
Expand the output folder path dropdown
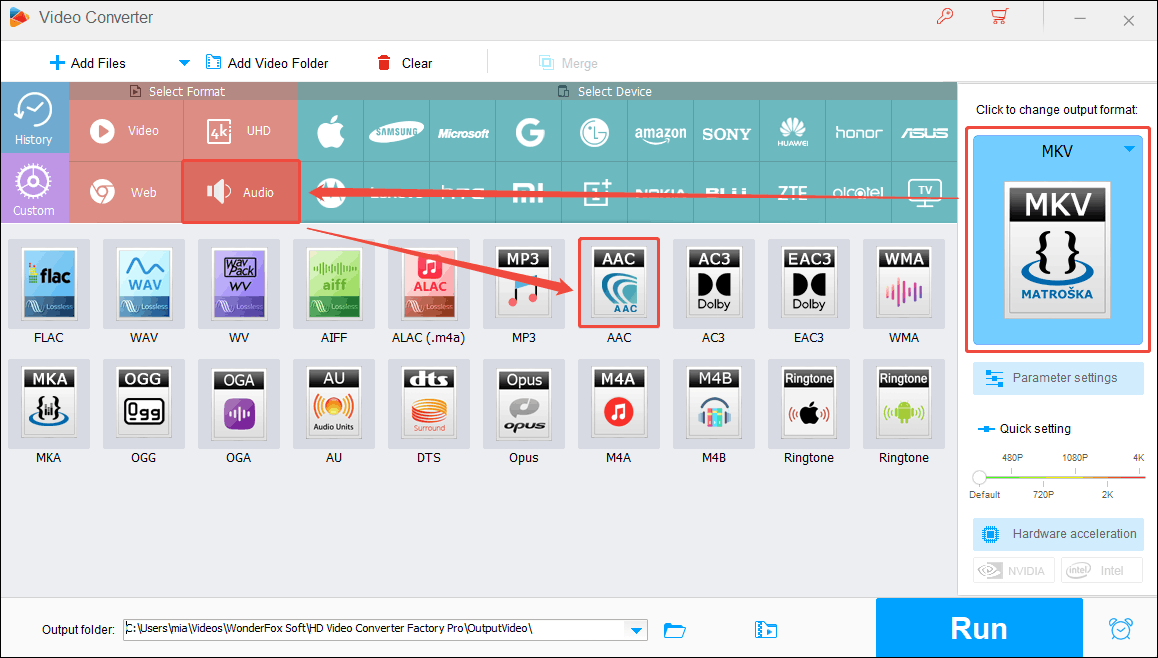pyautogui.click(x=636, y=630)
